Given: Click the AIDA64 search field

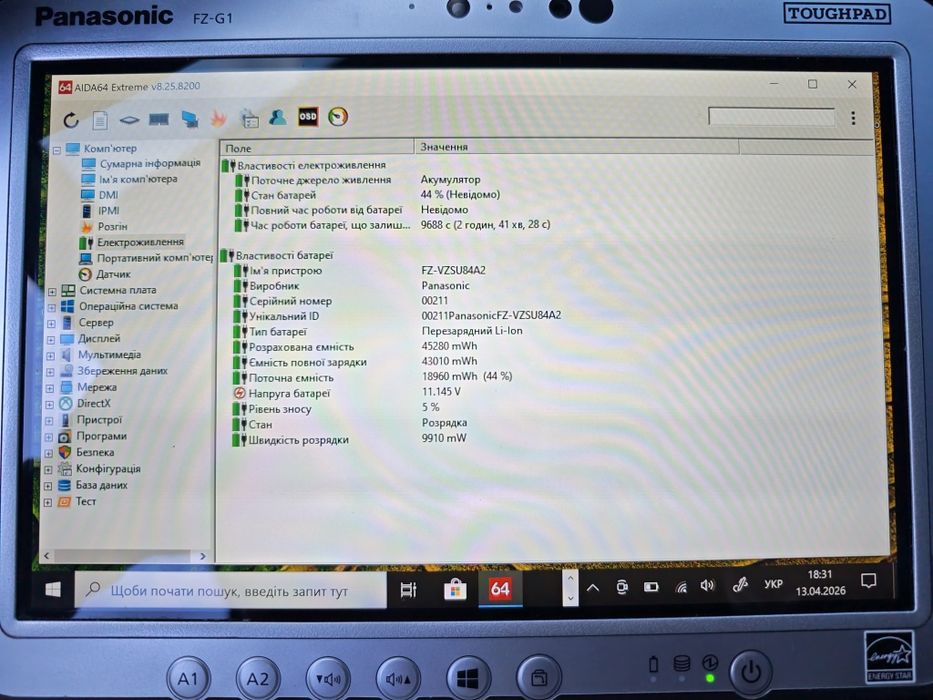Looking at the screenshot, I should [772, 116].
